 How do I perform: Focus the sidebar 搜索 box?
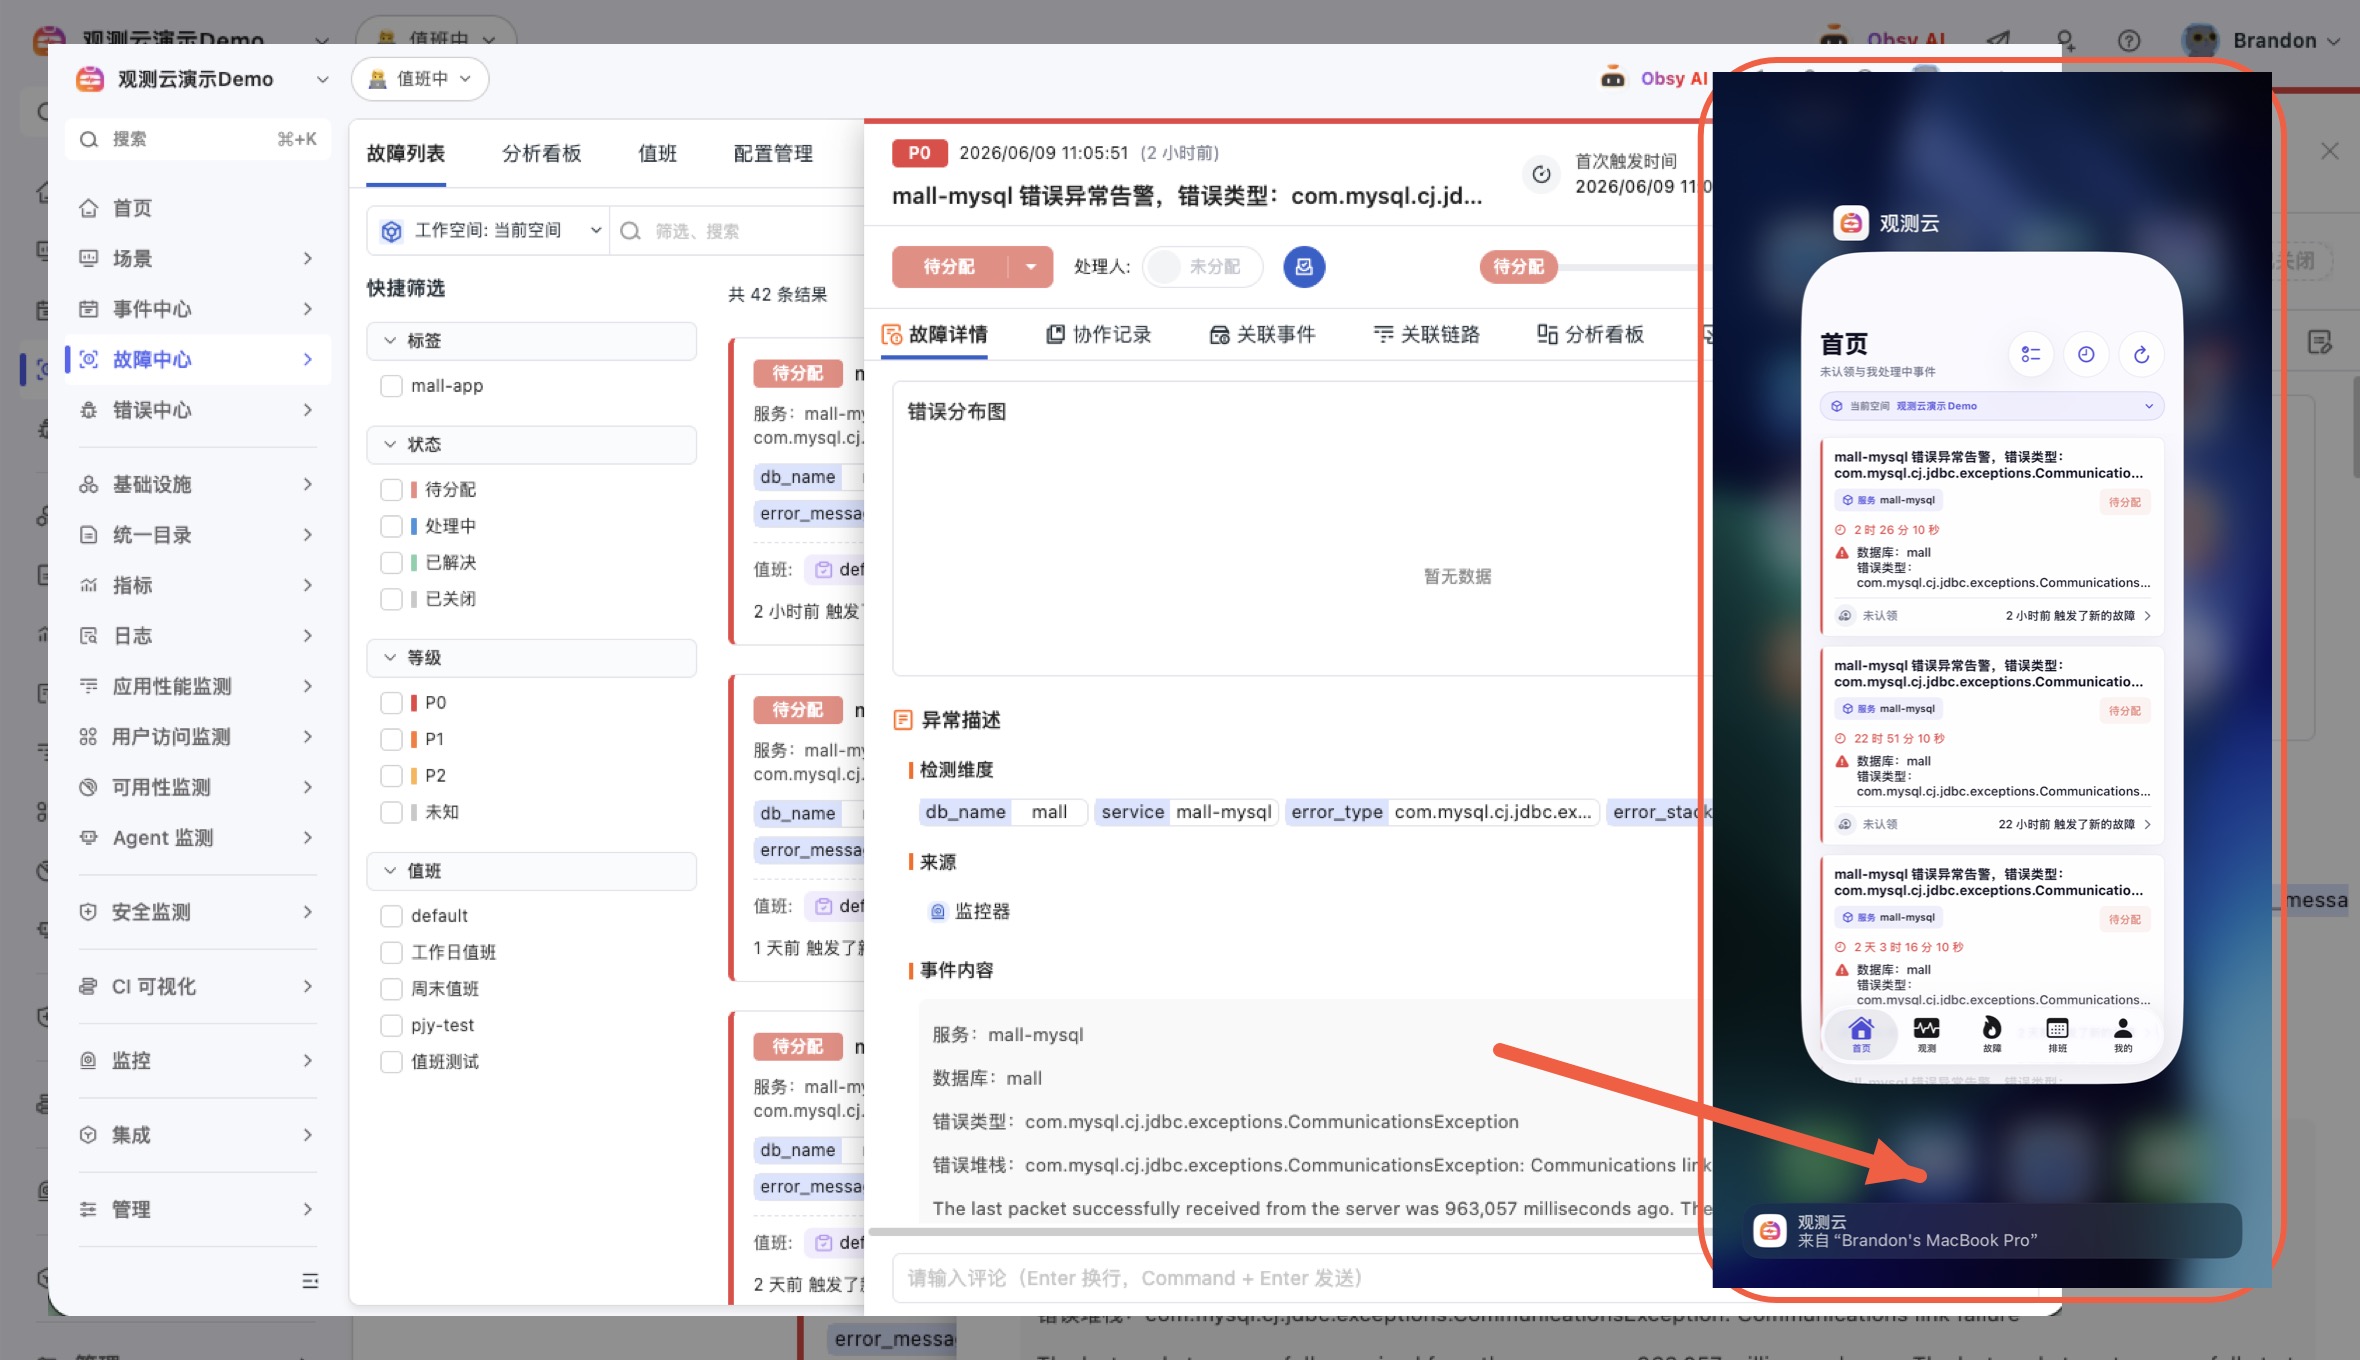pyautogui.click(x=198, y=139)
